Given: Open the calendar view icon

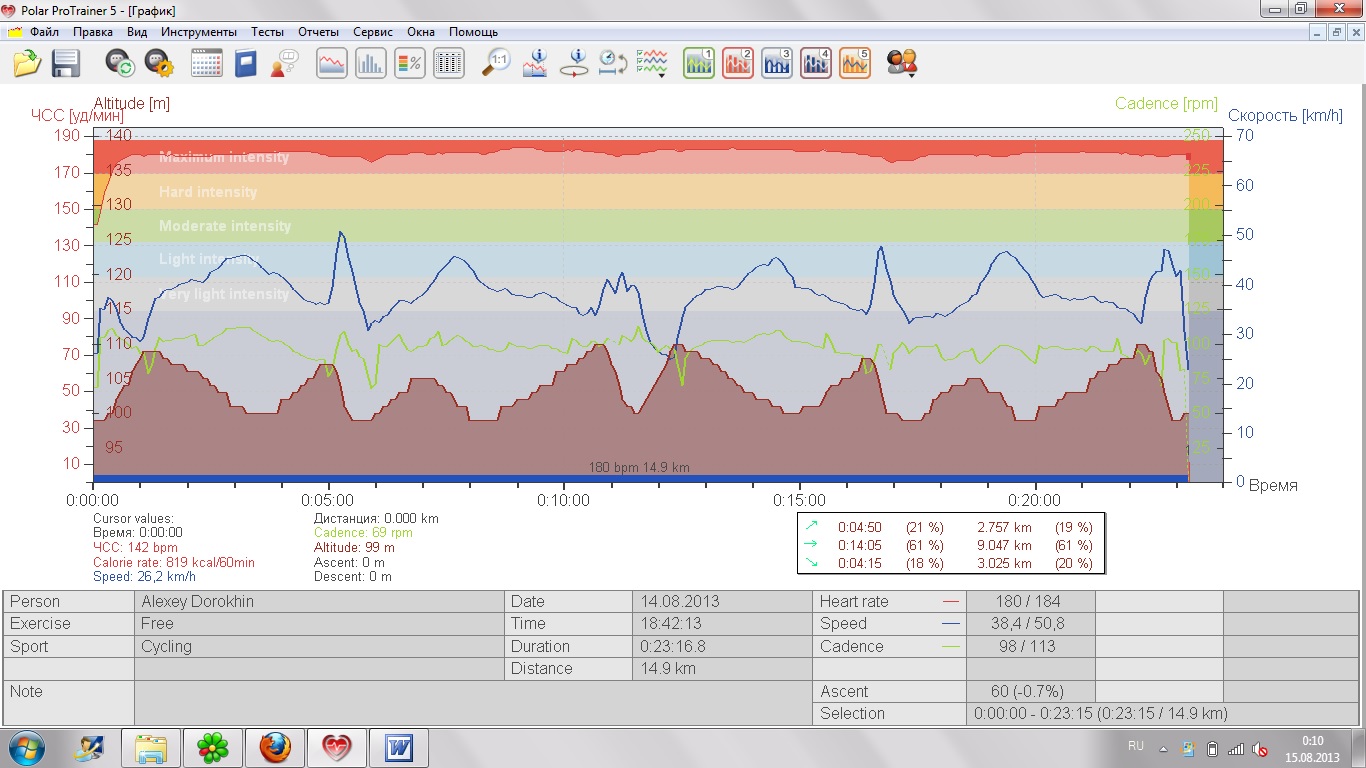Looking at the screenshot, I should coord(207,63).
